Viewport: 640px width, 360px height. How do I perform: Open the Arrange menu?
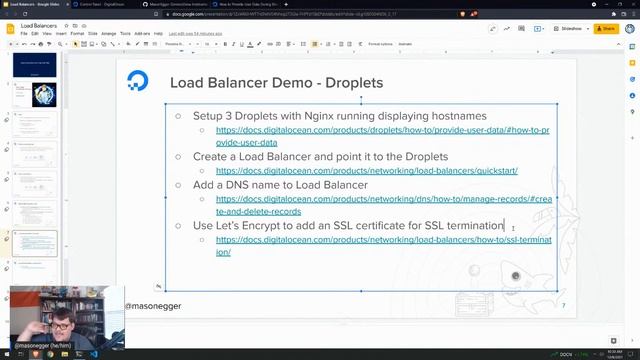point(109,34)
